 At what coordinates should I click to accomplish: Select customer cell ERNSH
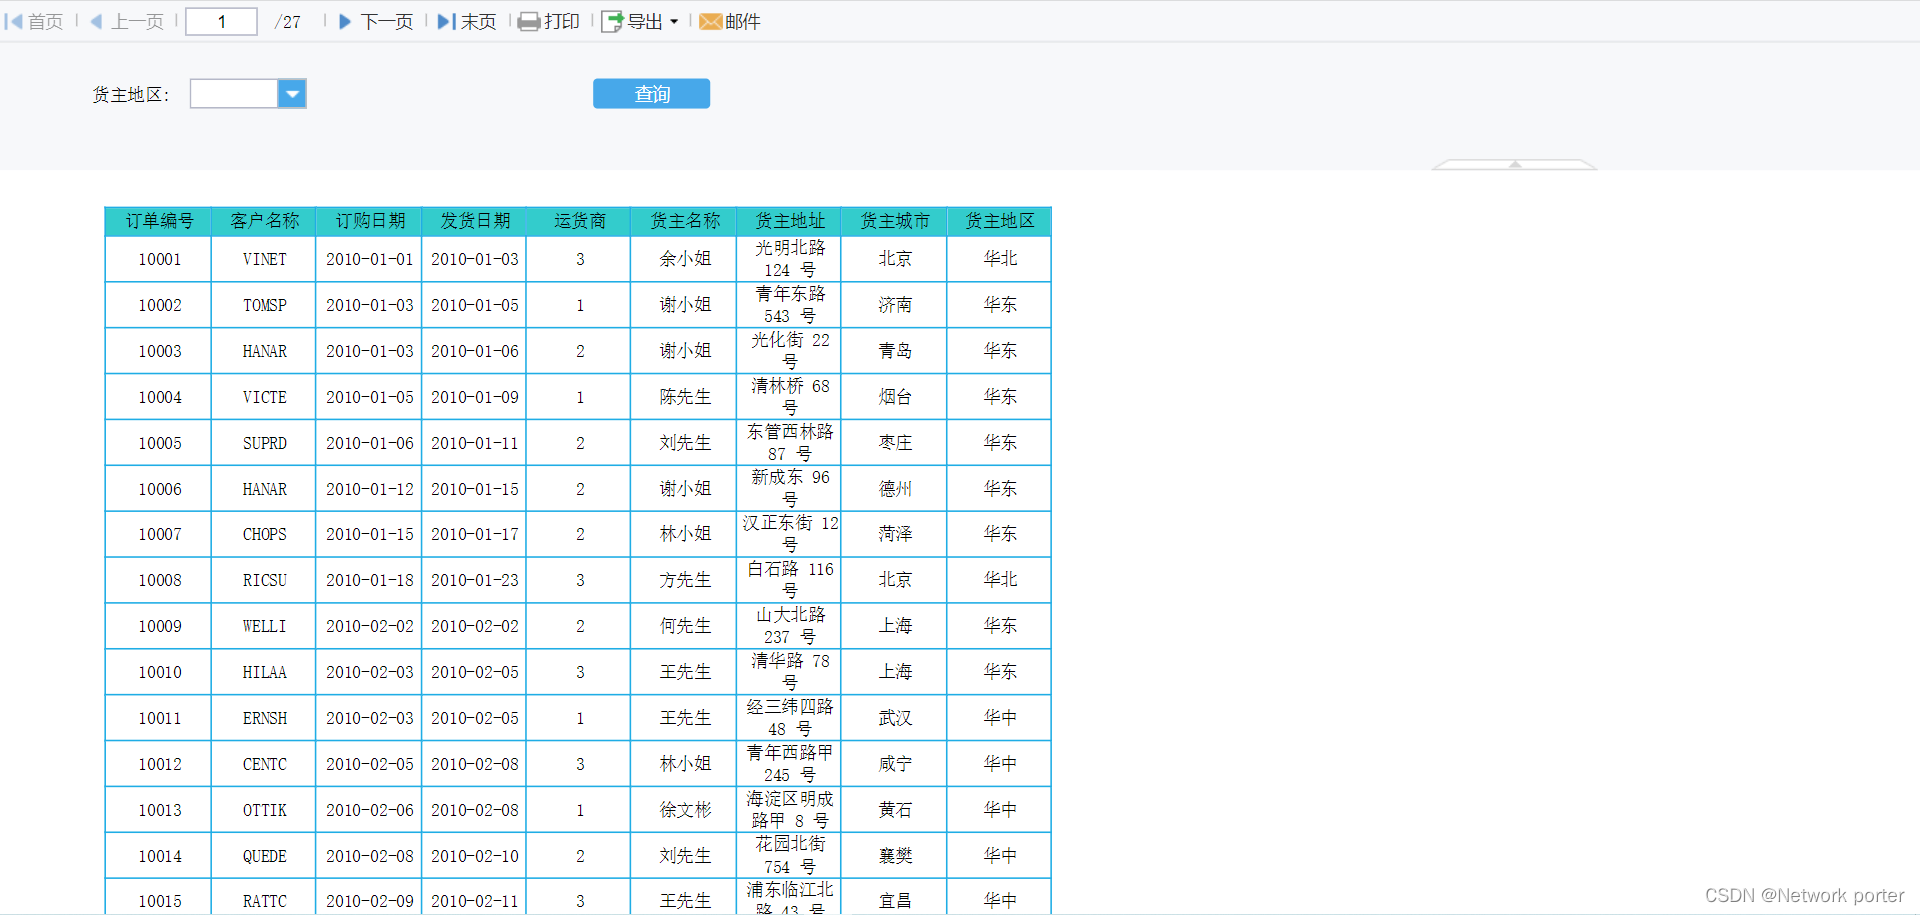point(264,718)
